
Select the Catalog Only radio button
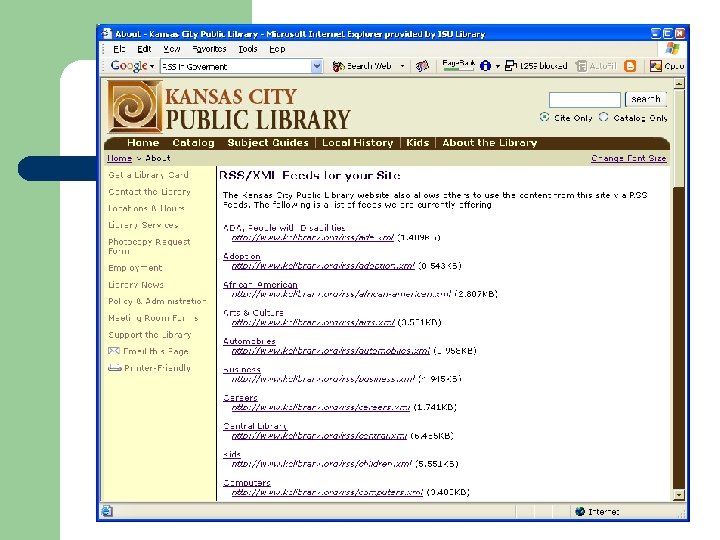coord(603,117)
